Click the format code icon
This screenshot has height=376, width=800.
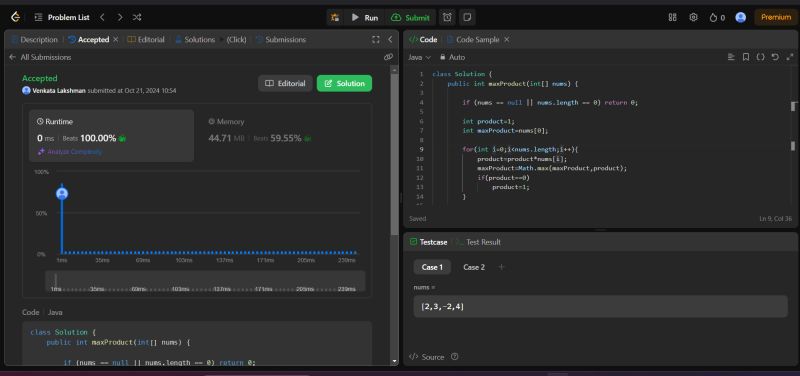coord(731,57)
